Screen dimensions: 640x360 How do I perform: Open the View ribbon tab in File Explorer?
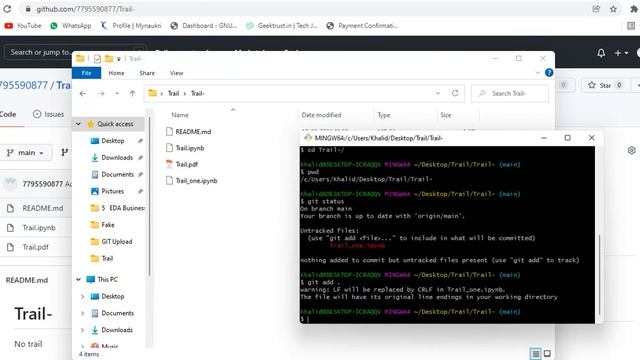click(176, 73)
